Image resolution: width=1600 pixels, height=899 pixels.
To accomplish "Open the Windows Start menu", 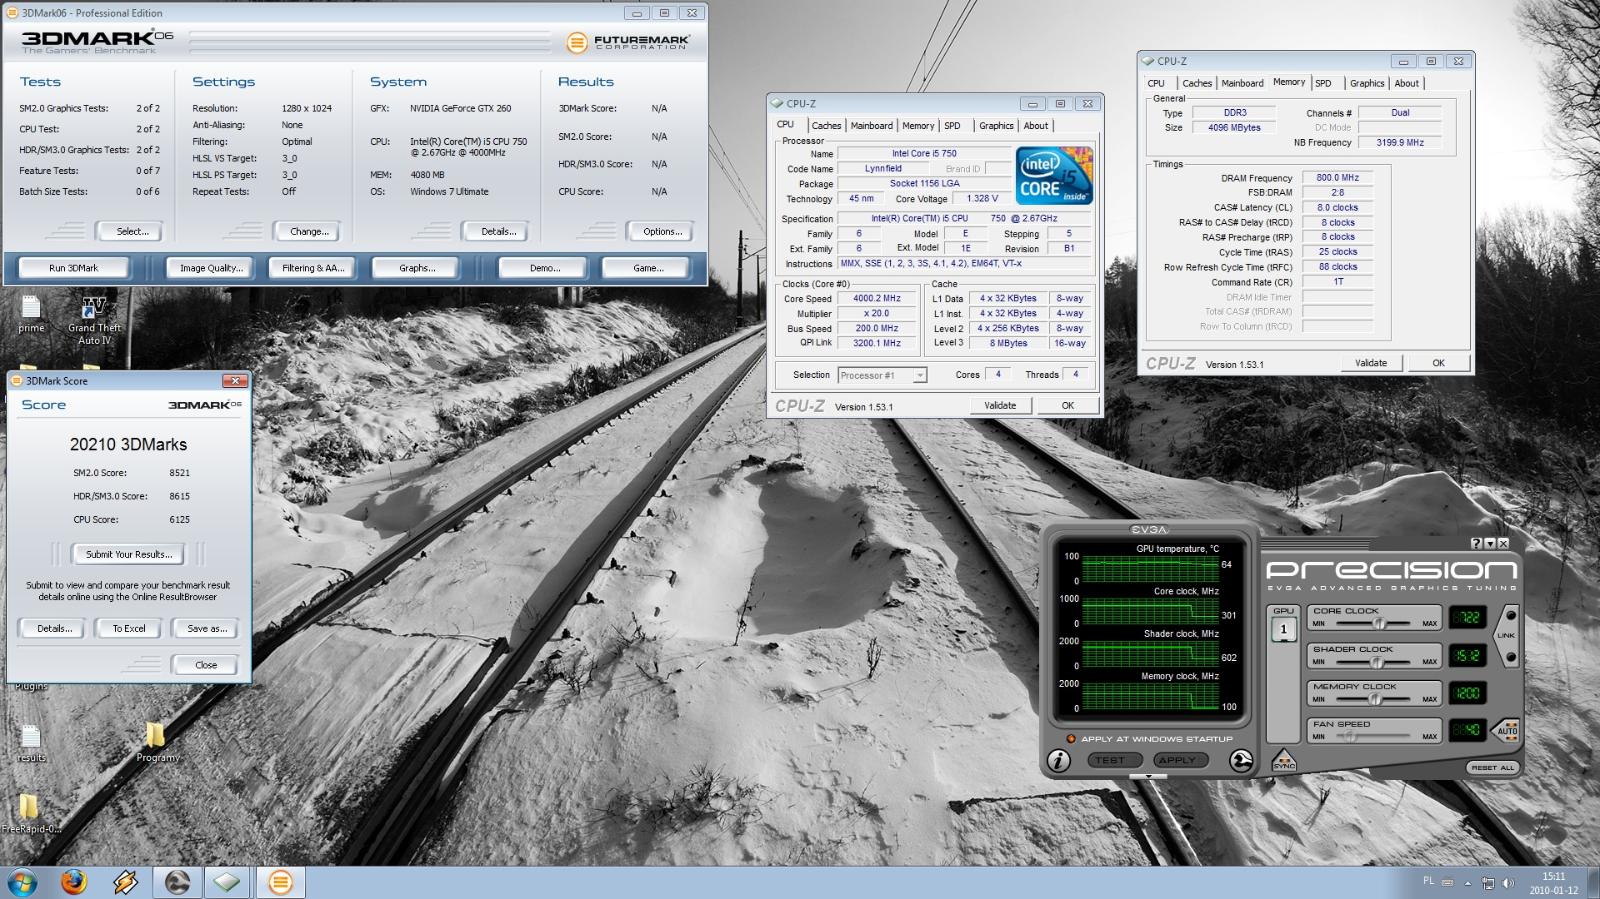I will pos(23,882).
